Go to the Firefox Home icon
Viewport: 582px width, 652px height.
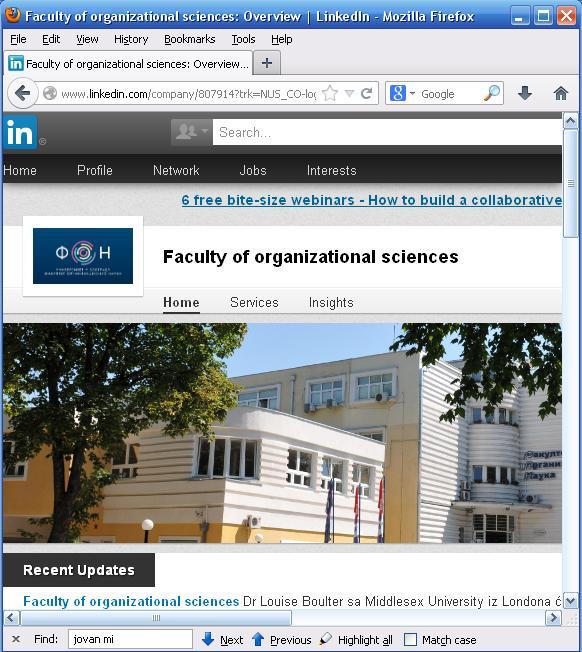(560, 93)
